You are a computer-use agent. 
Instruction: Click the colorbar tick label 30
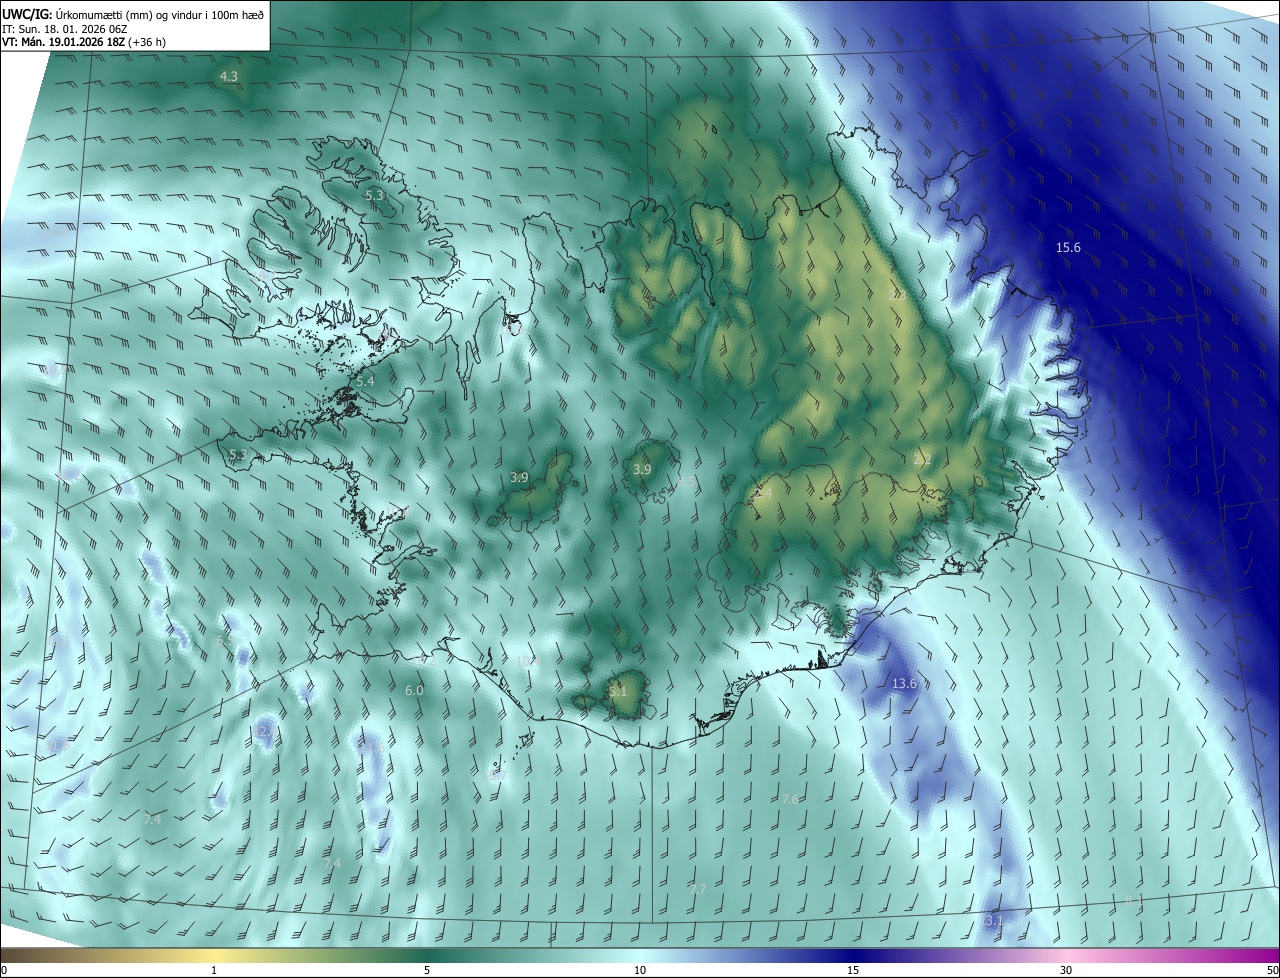tap(1066, 970)
